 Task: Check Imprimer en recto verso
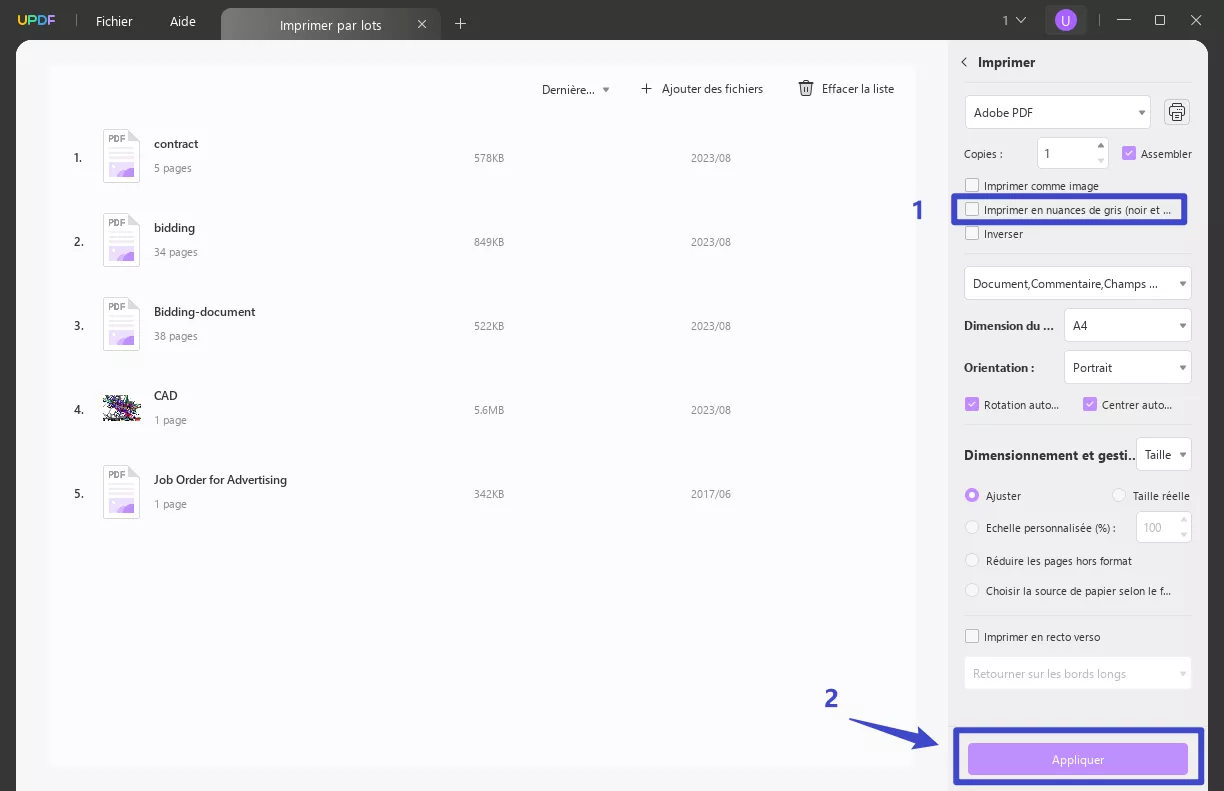point(972,636)
